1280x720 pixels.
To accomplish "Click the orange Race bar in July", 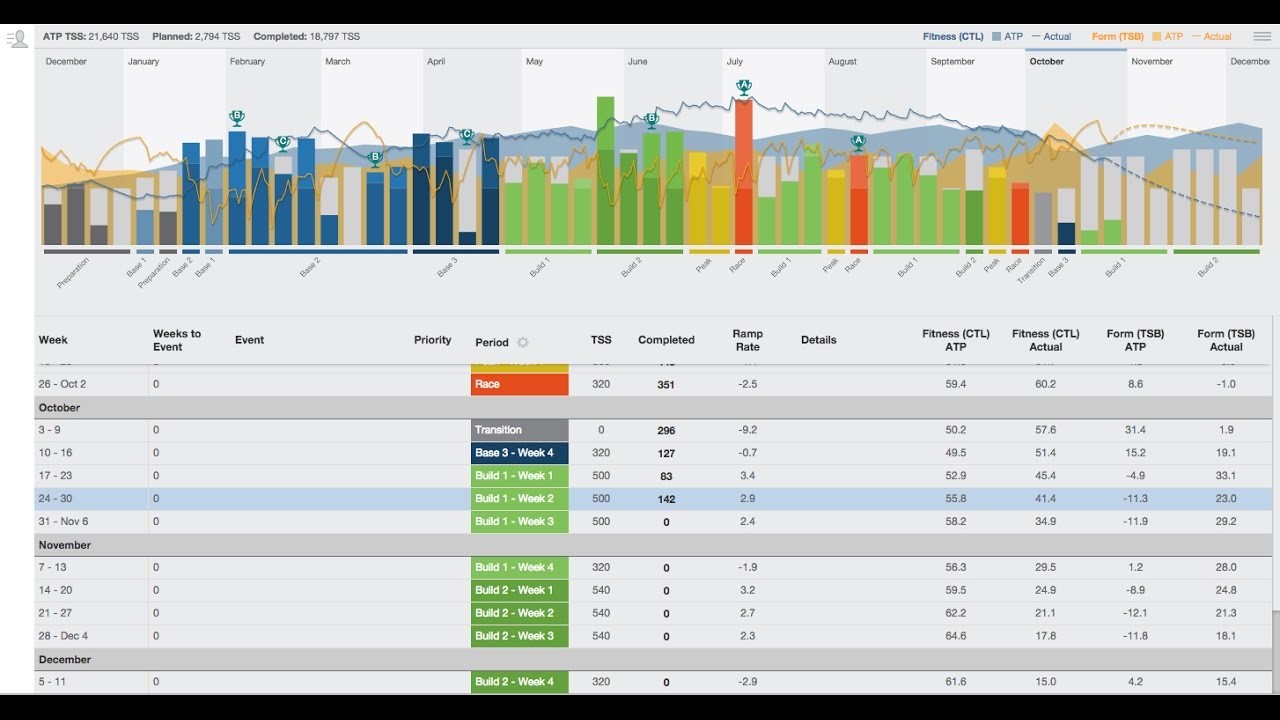I will [x=743, y=170].
